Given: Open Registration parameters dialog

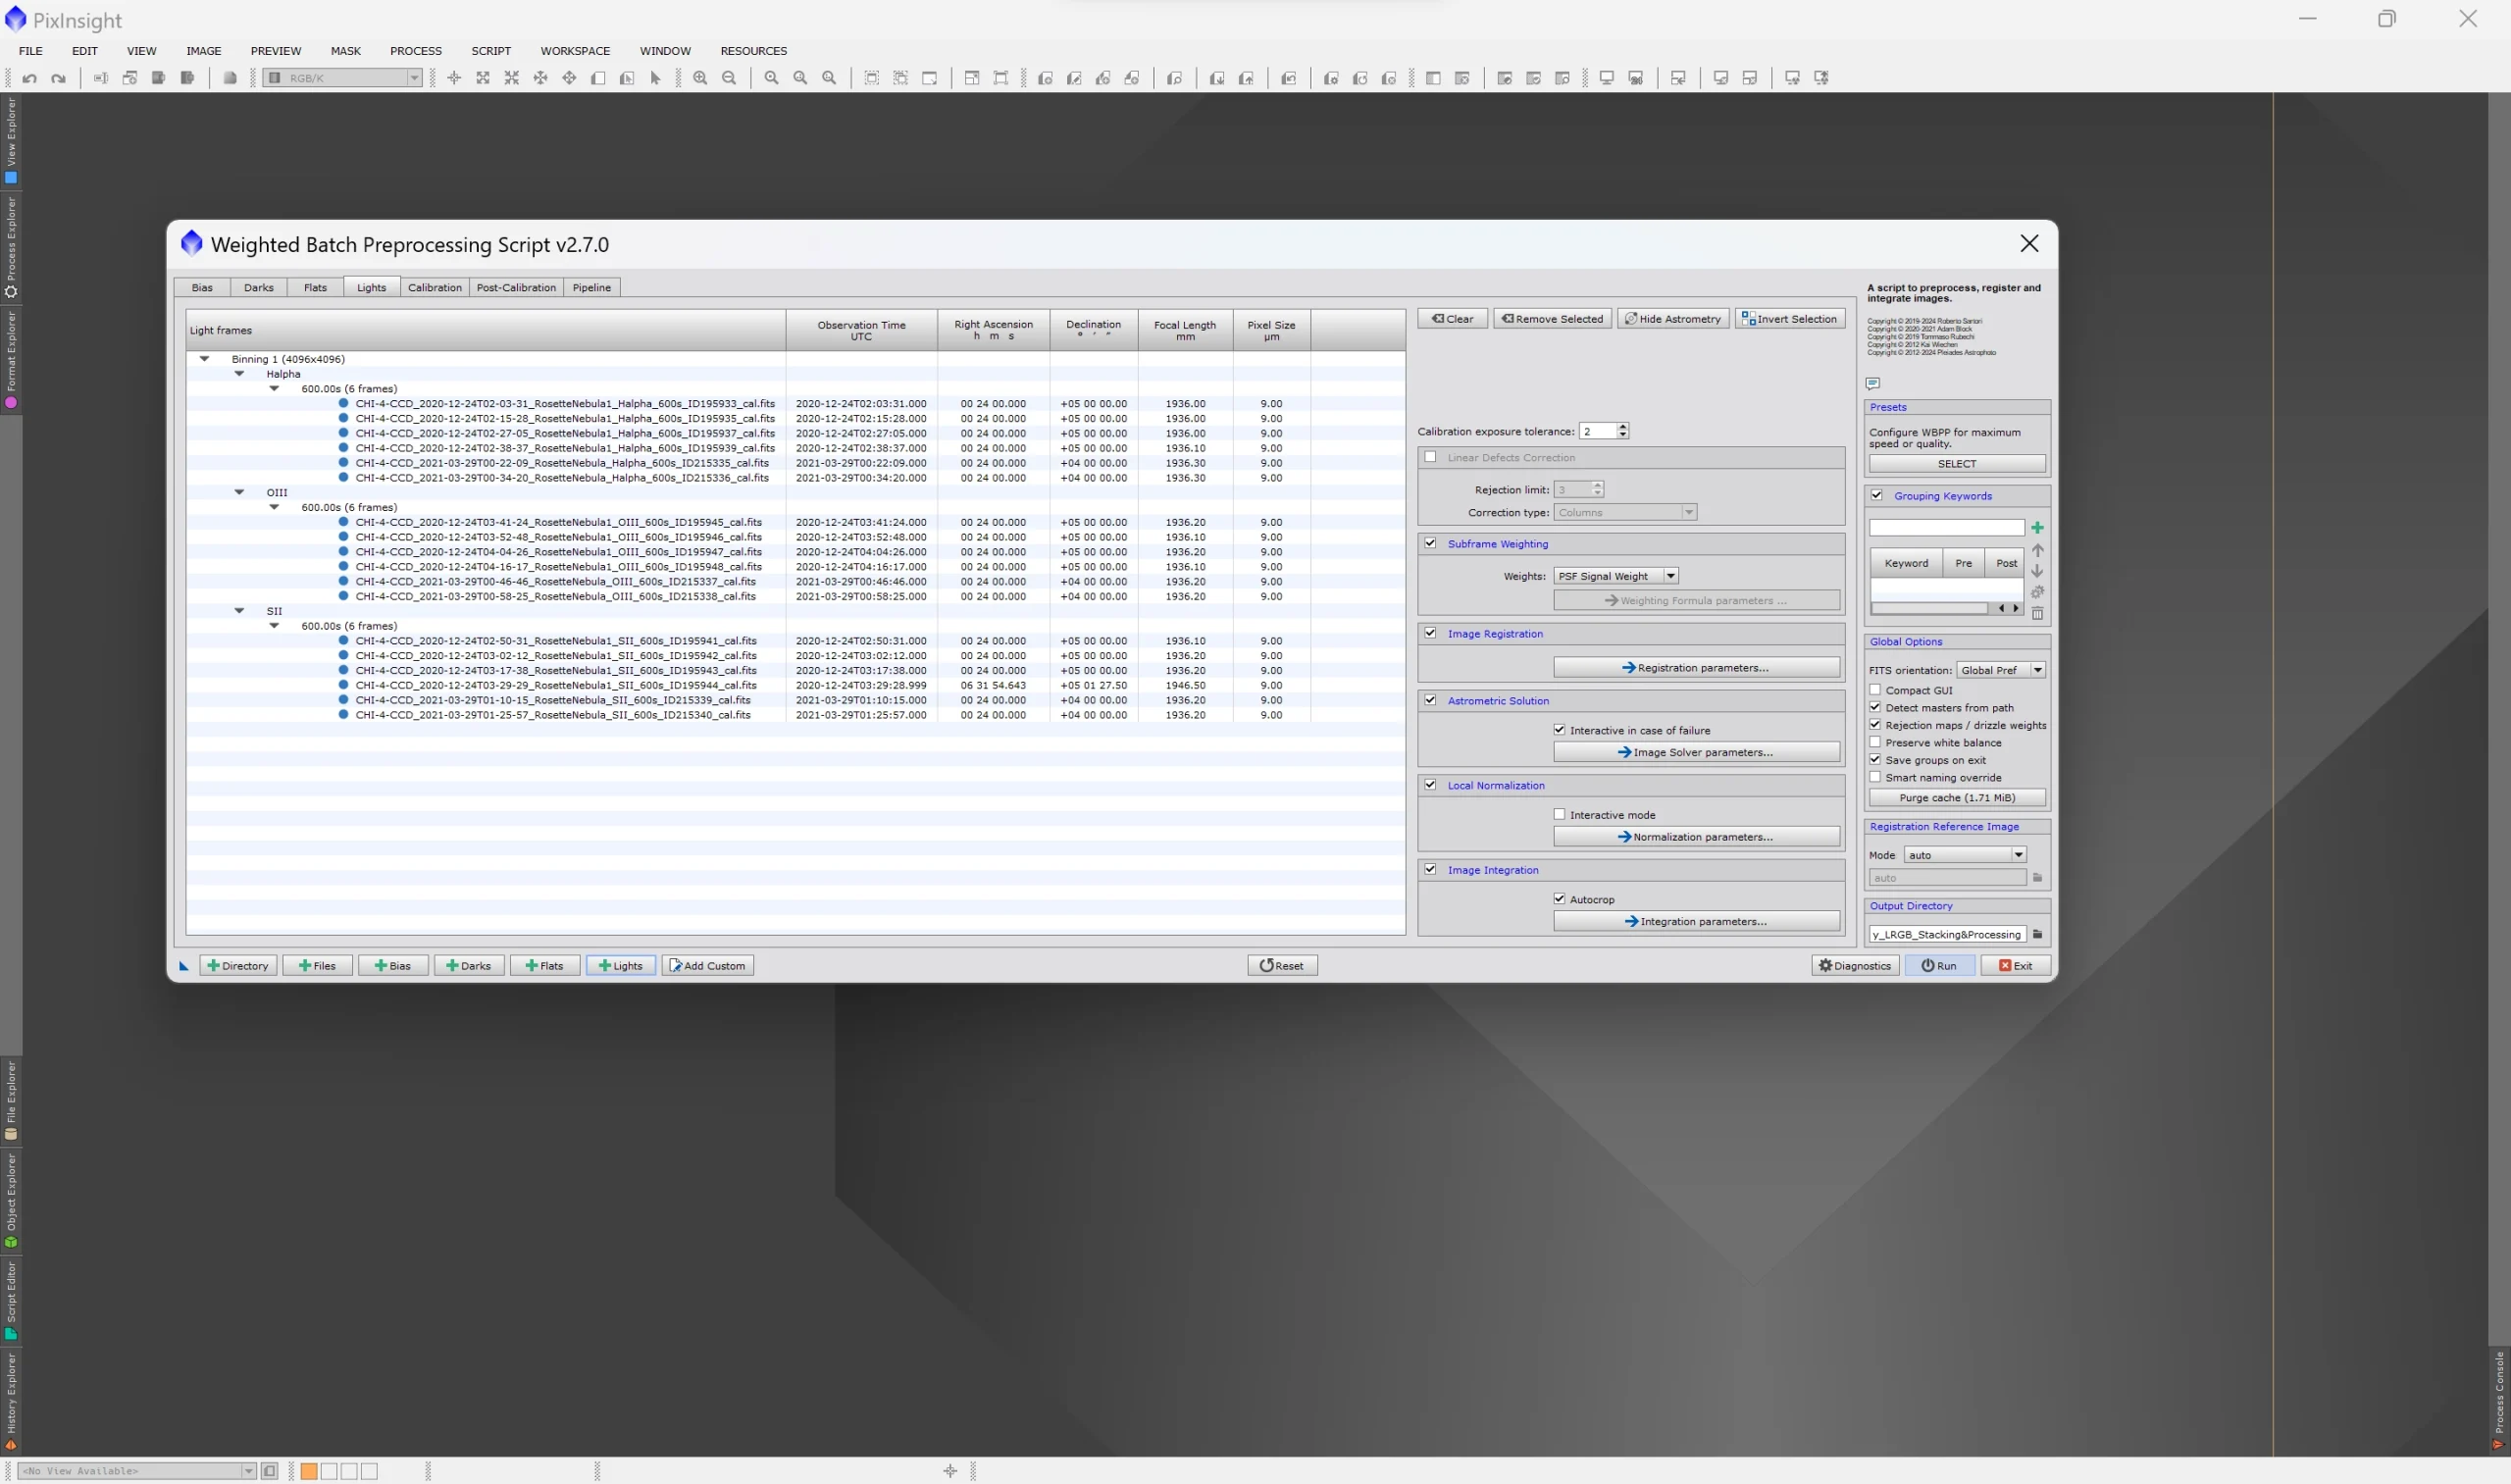Looking at the screenshot, I should click(1695, 667).
